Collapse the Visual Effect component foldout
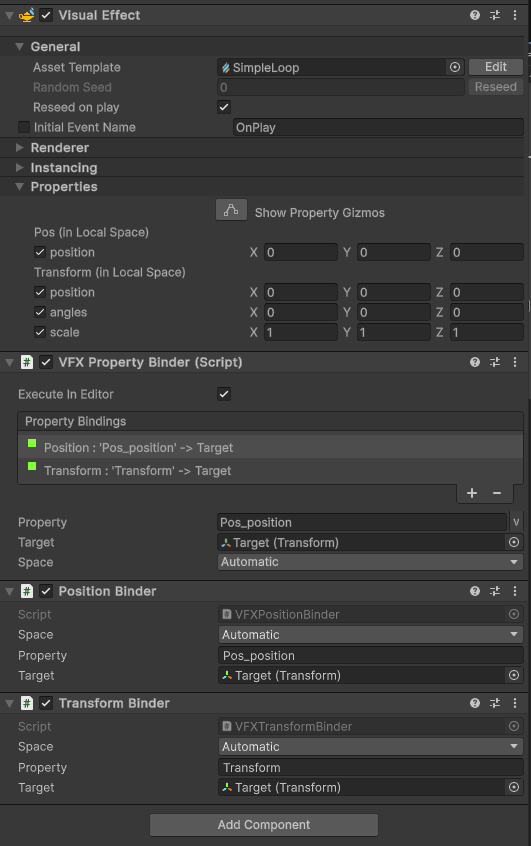The image size is (531, 846). [x=9, y=15]
